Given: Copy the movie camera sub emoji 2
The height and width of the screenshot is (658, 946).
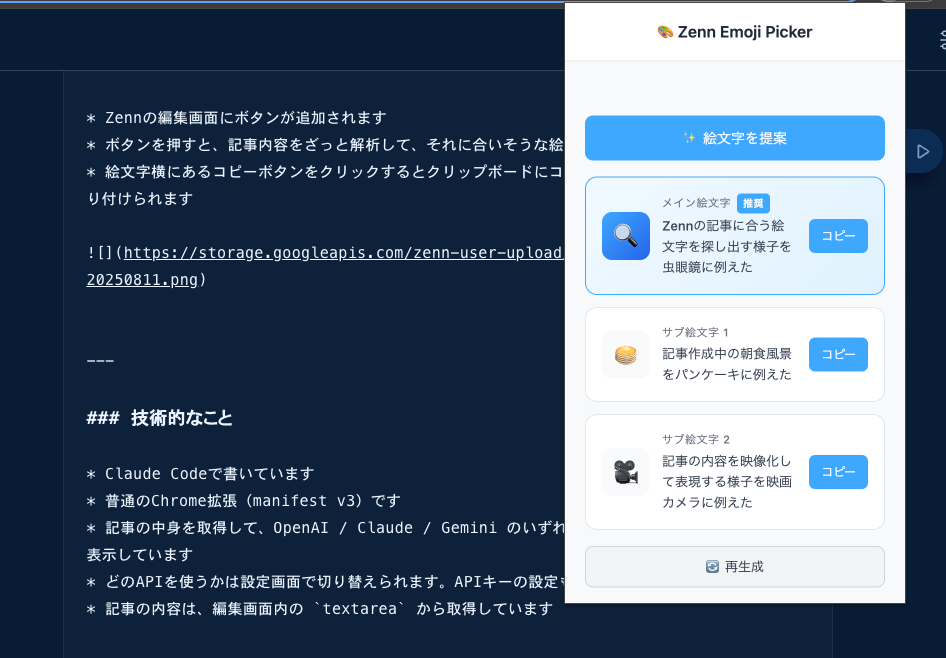Looking at the screenshot, I should pos(838,472).
